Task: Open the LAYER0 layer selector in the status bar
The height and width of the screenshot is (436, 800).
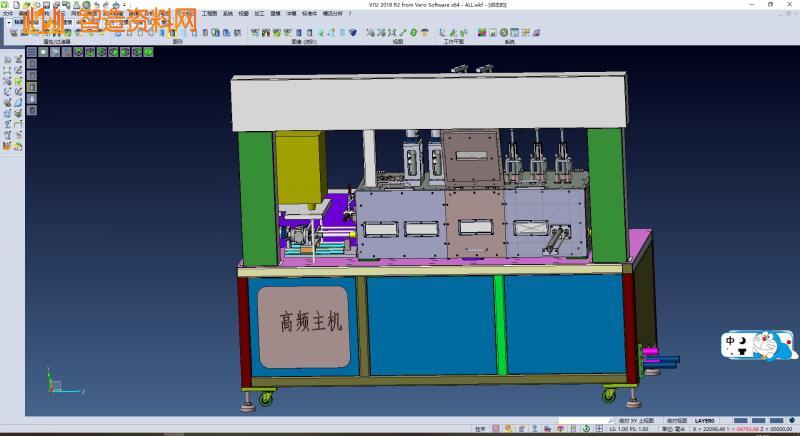Action: pyautogui.click(x=705, y=421)
